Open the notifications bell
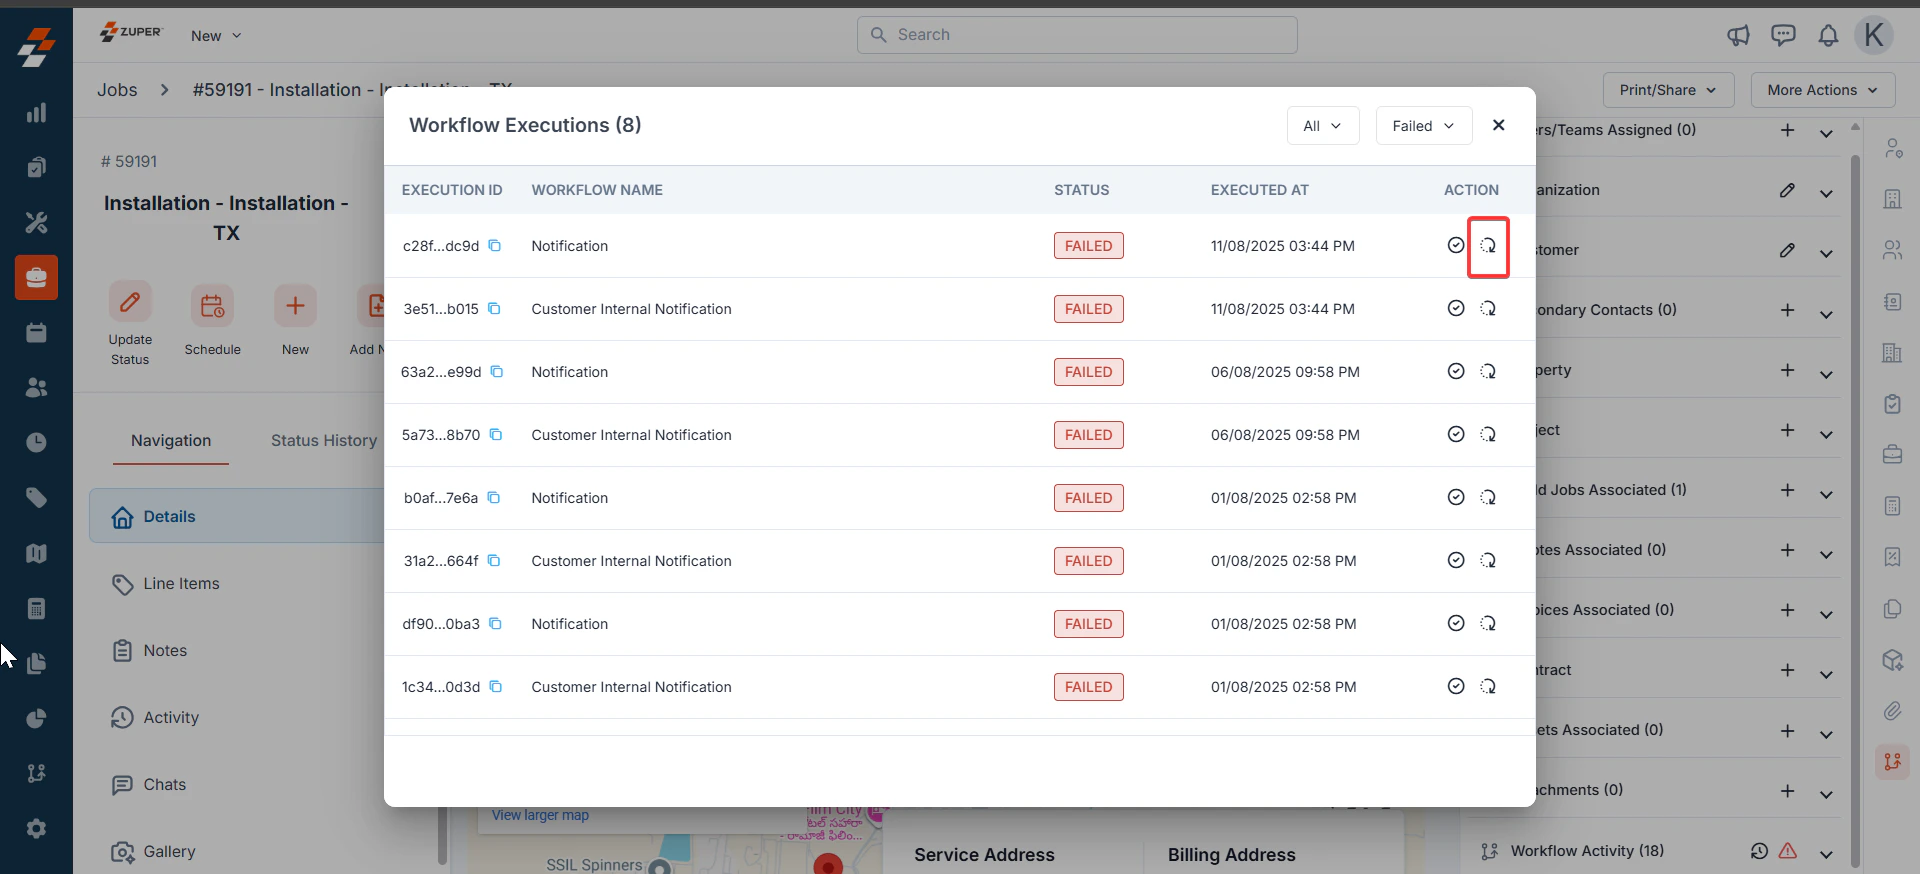1920x874 pixels. (1828, 36)
